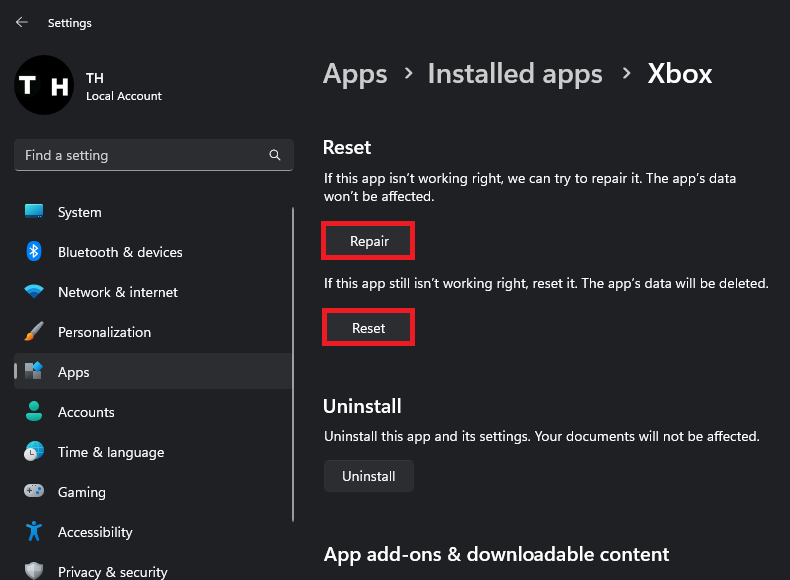Open the Apps sidebar section
790x580 pixels.
pos(74,372)
